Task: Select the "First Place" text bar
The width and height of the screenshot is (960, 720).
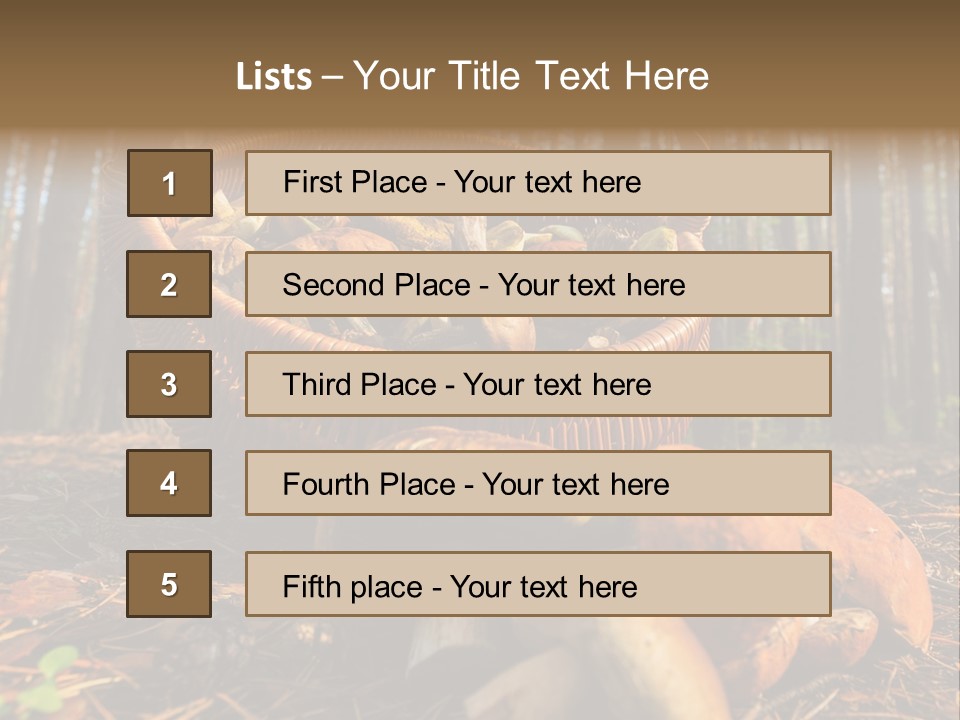Action: (x=538, y=183)
